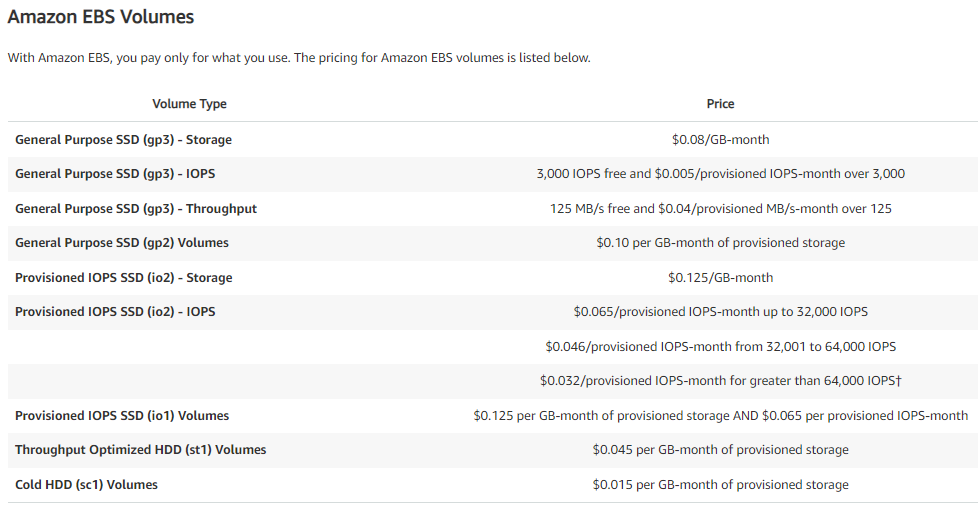Click the $0.015 per GB-month price

coord(720,485)
